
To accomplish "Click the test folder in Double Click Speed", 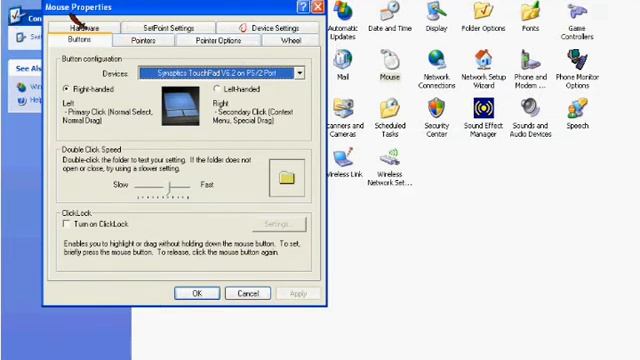I will (287, 178).
